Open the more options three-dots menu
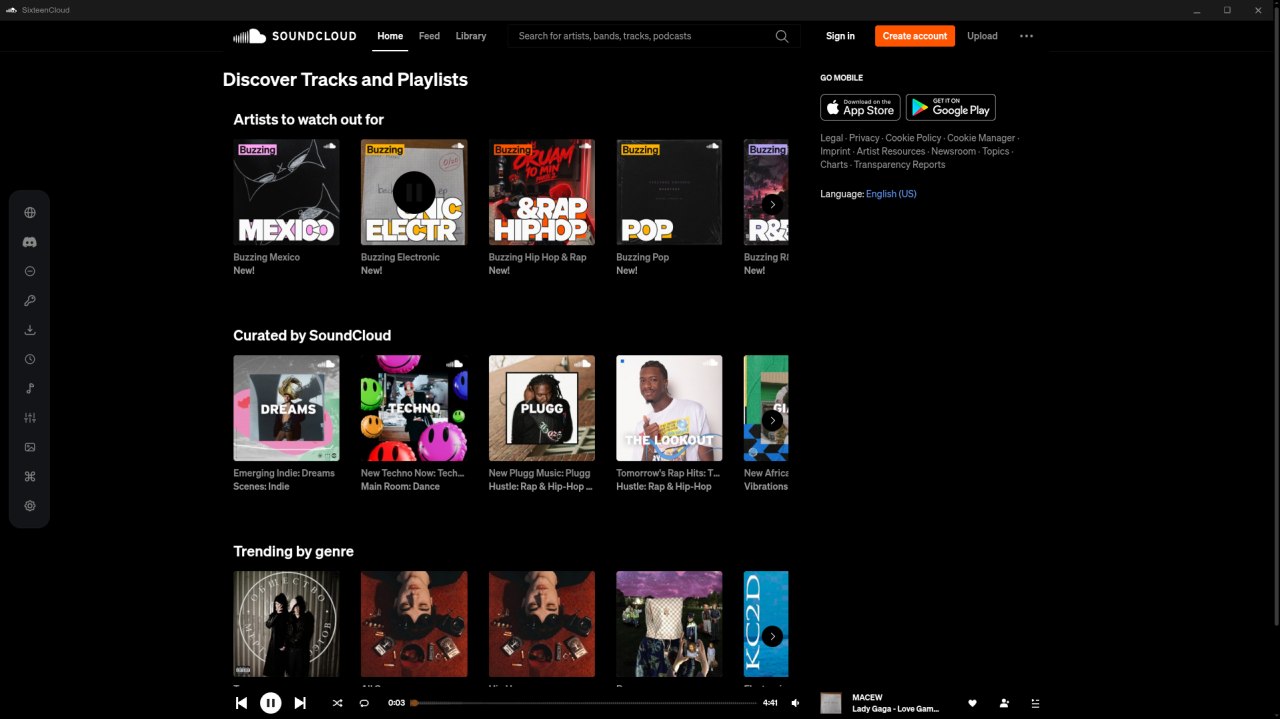Viewport: 1280px width, 719px height. [1026, 36]
